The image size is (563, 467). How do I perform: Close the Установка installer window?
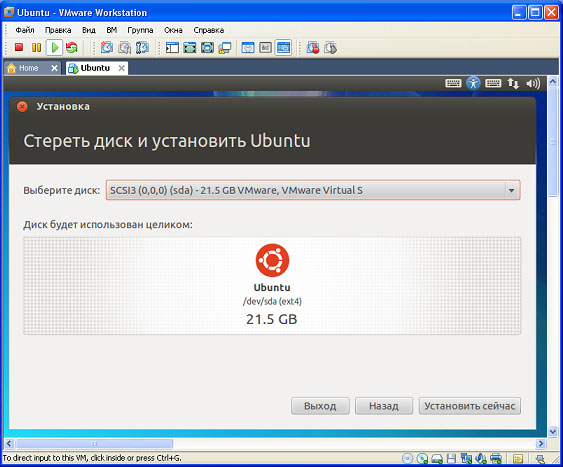pos(22,107)
